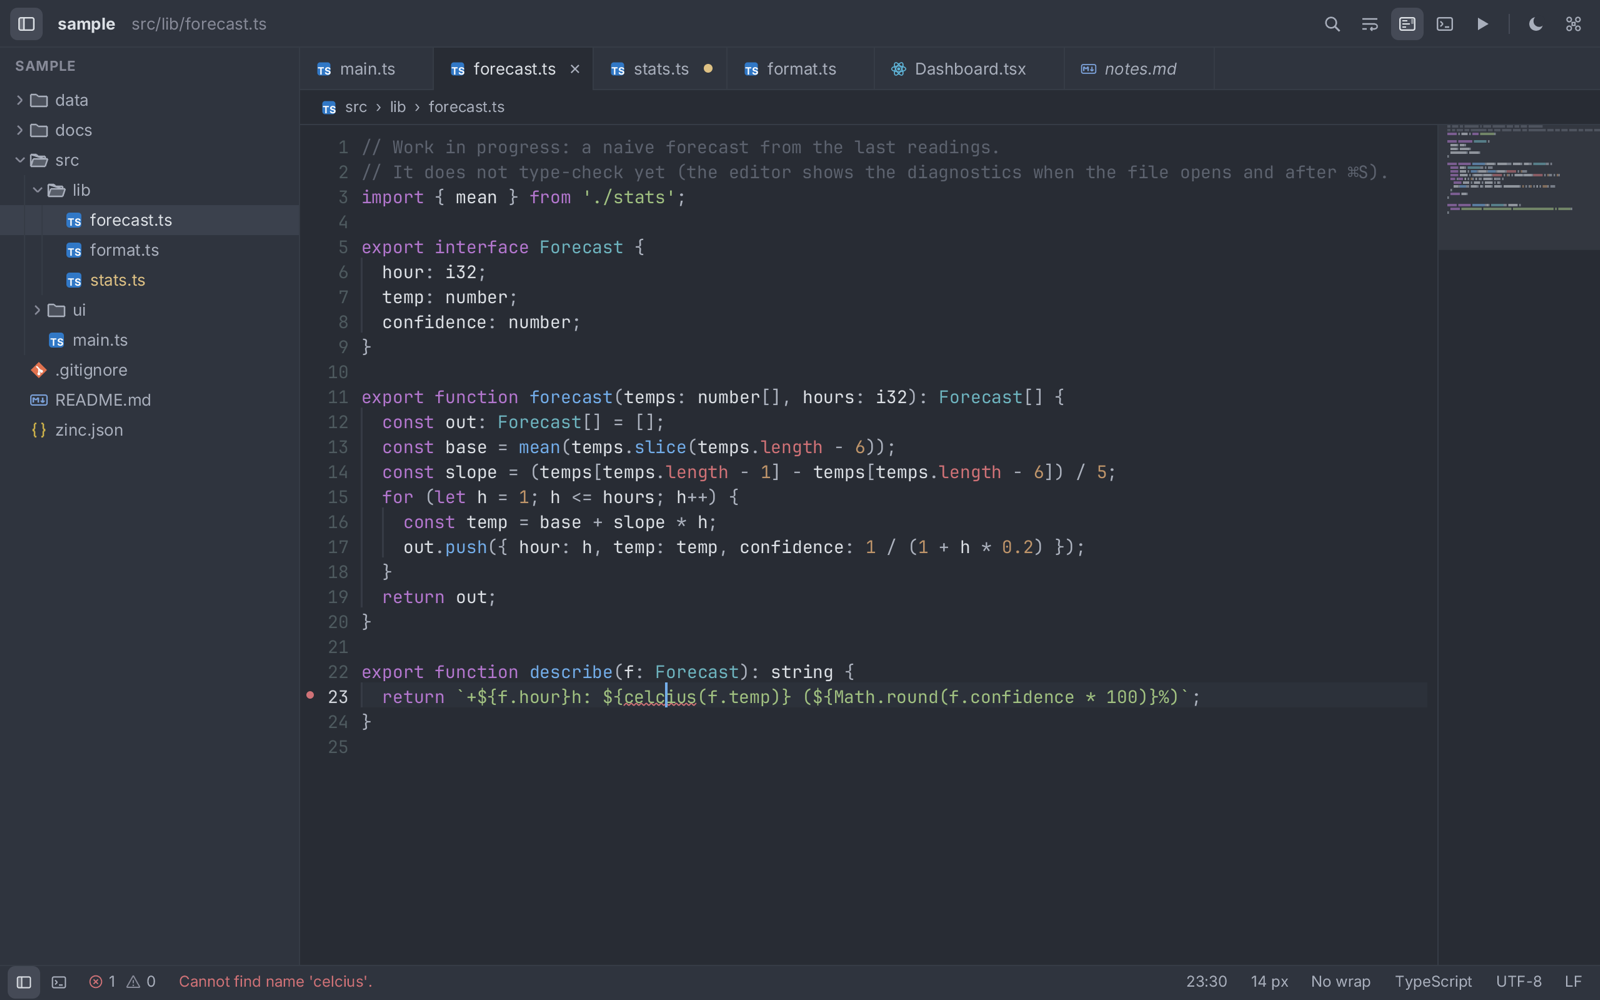Toggle word wrap icon in the top toolbar
The width and height of the screenshot is (1600, 1000).
1370,24
